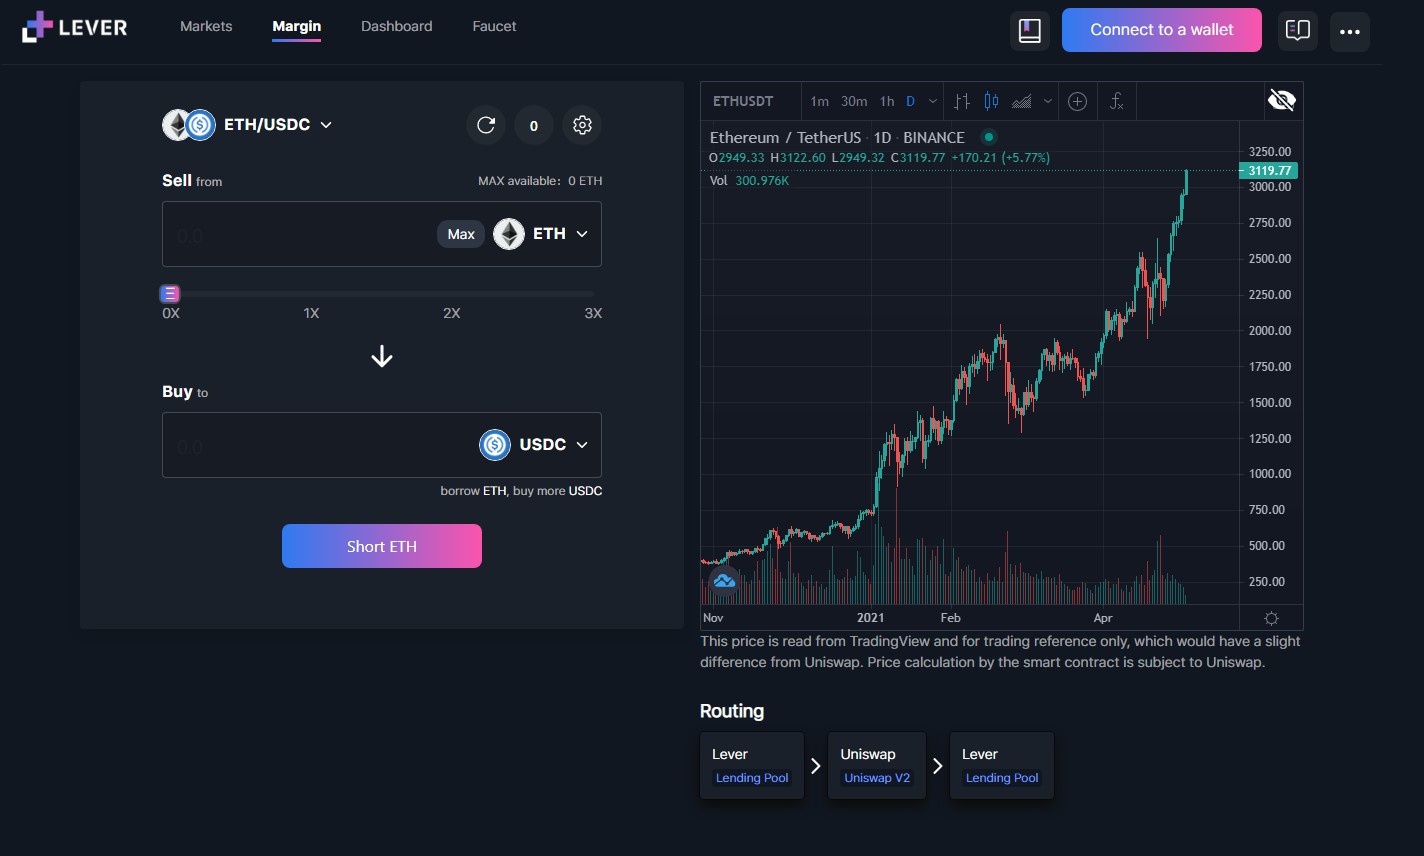Click the refresh icon in trade panel
The height and width of the screenshot is (856, 1424).
point(486,125)
